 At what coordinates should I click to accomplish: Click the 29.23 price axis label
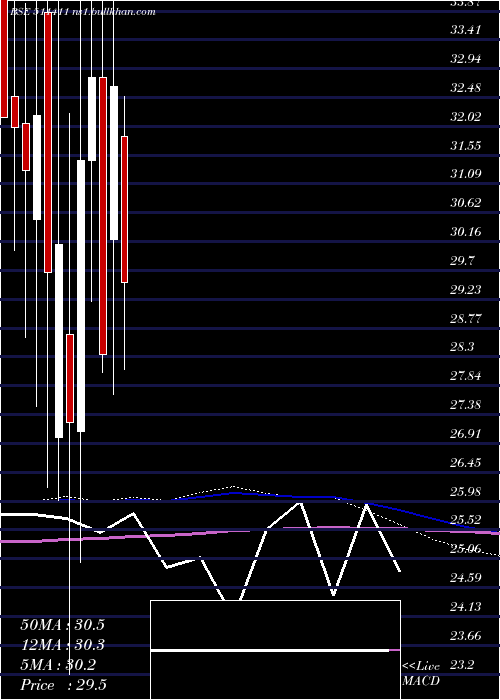(x=466, y=290)
